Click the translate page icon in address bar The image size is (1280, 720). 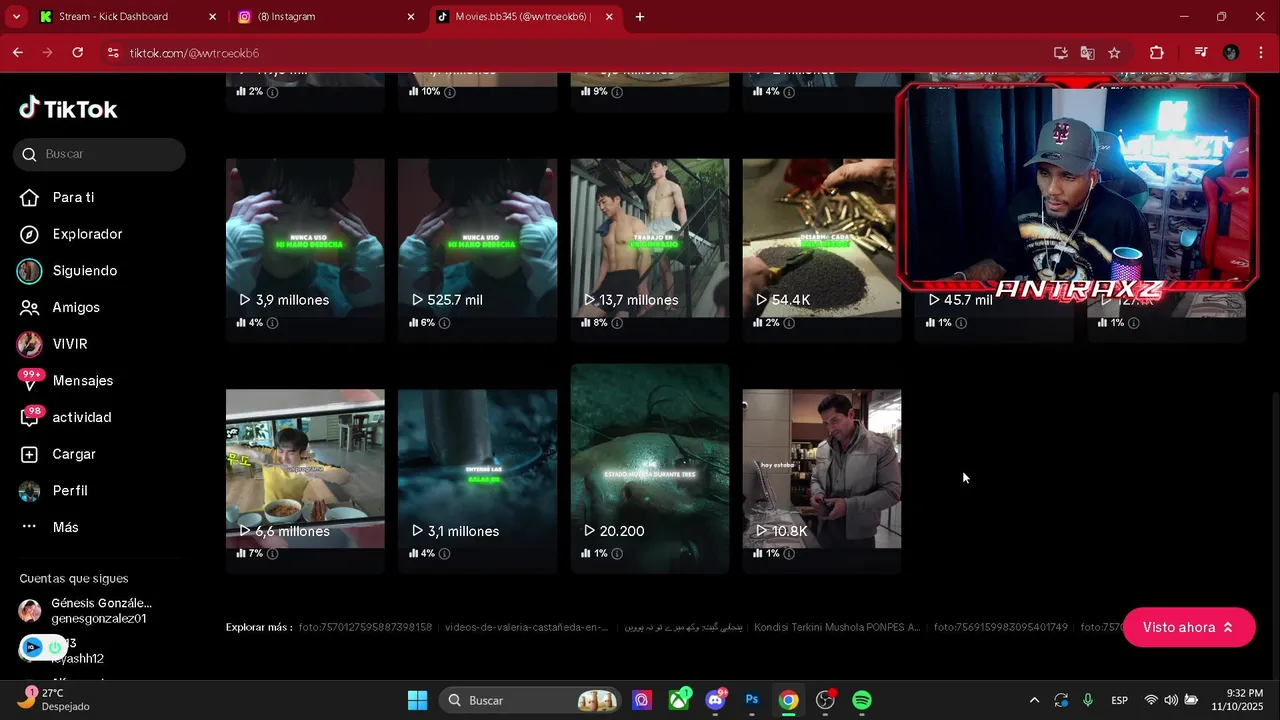1087,53
